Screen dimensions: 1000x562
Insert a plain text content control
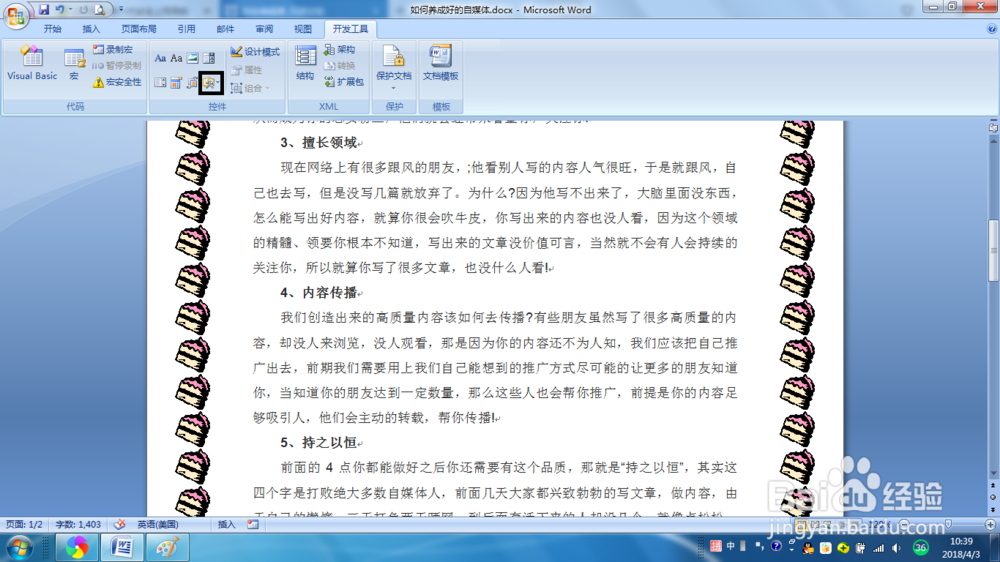[176, 59]
